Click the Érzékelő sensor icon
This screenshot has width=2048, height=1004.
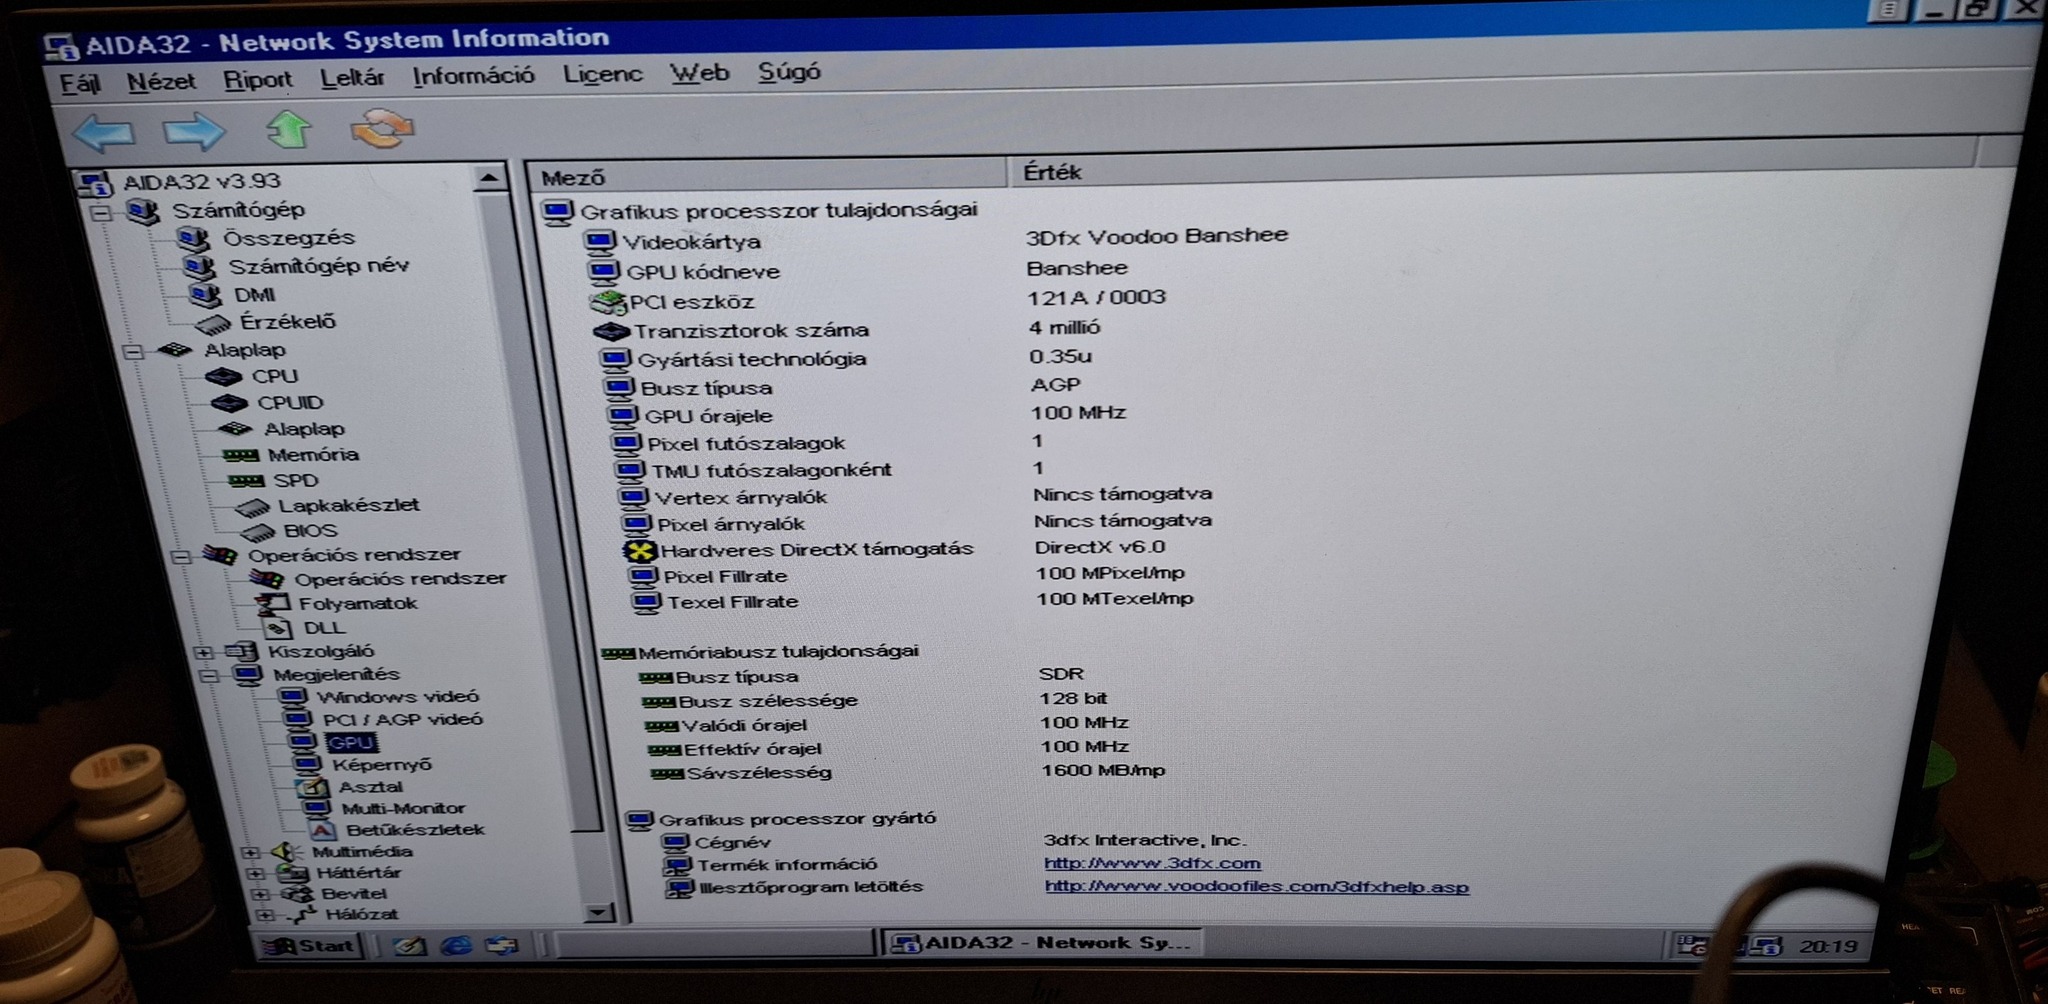click(213, 323)
